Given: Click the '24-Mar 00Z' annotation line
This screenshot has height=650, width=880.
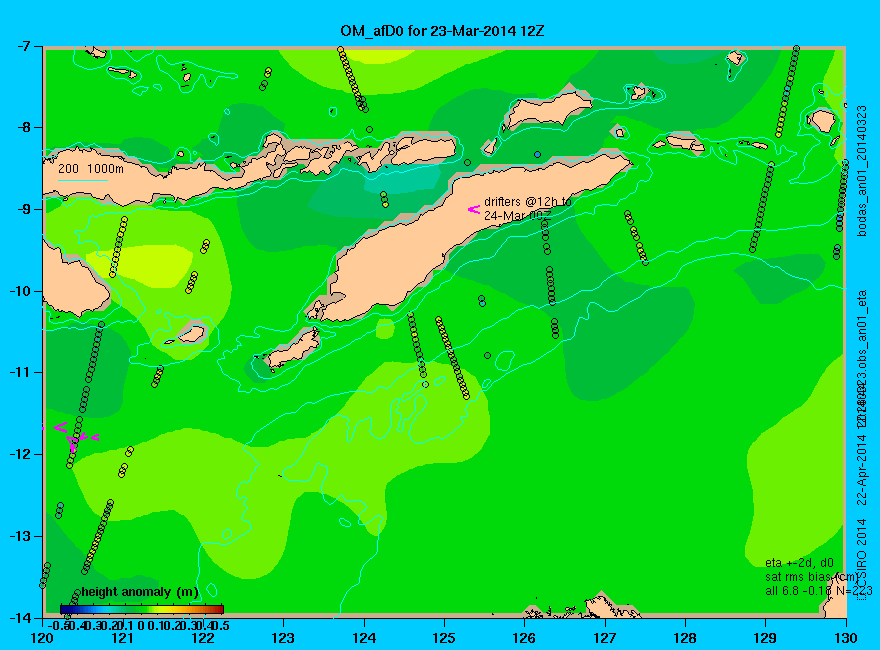Looking at the screenshot, I should (x=517, y=216).
